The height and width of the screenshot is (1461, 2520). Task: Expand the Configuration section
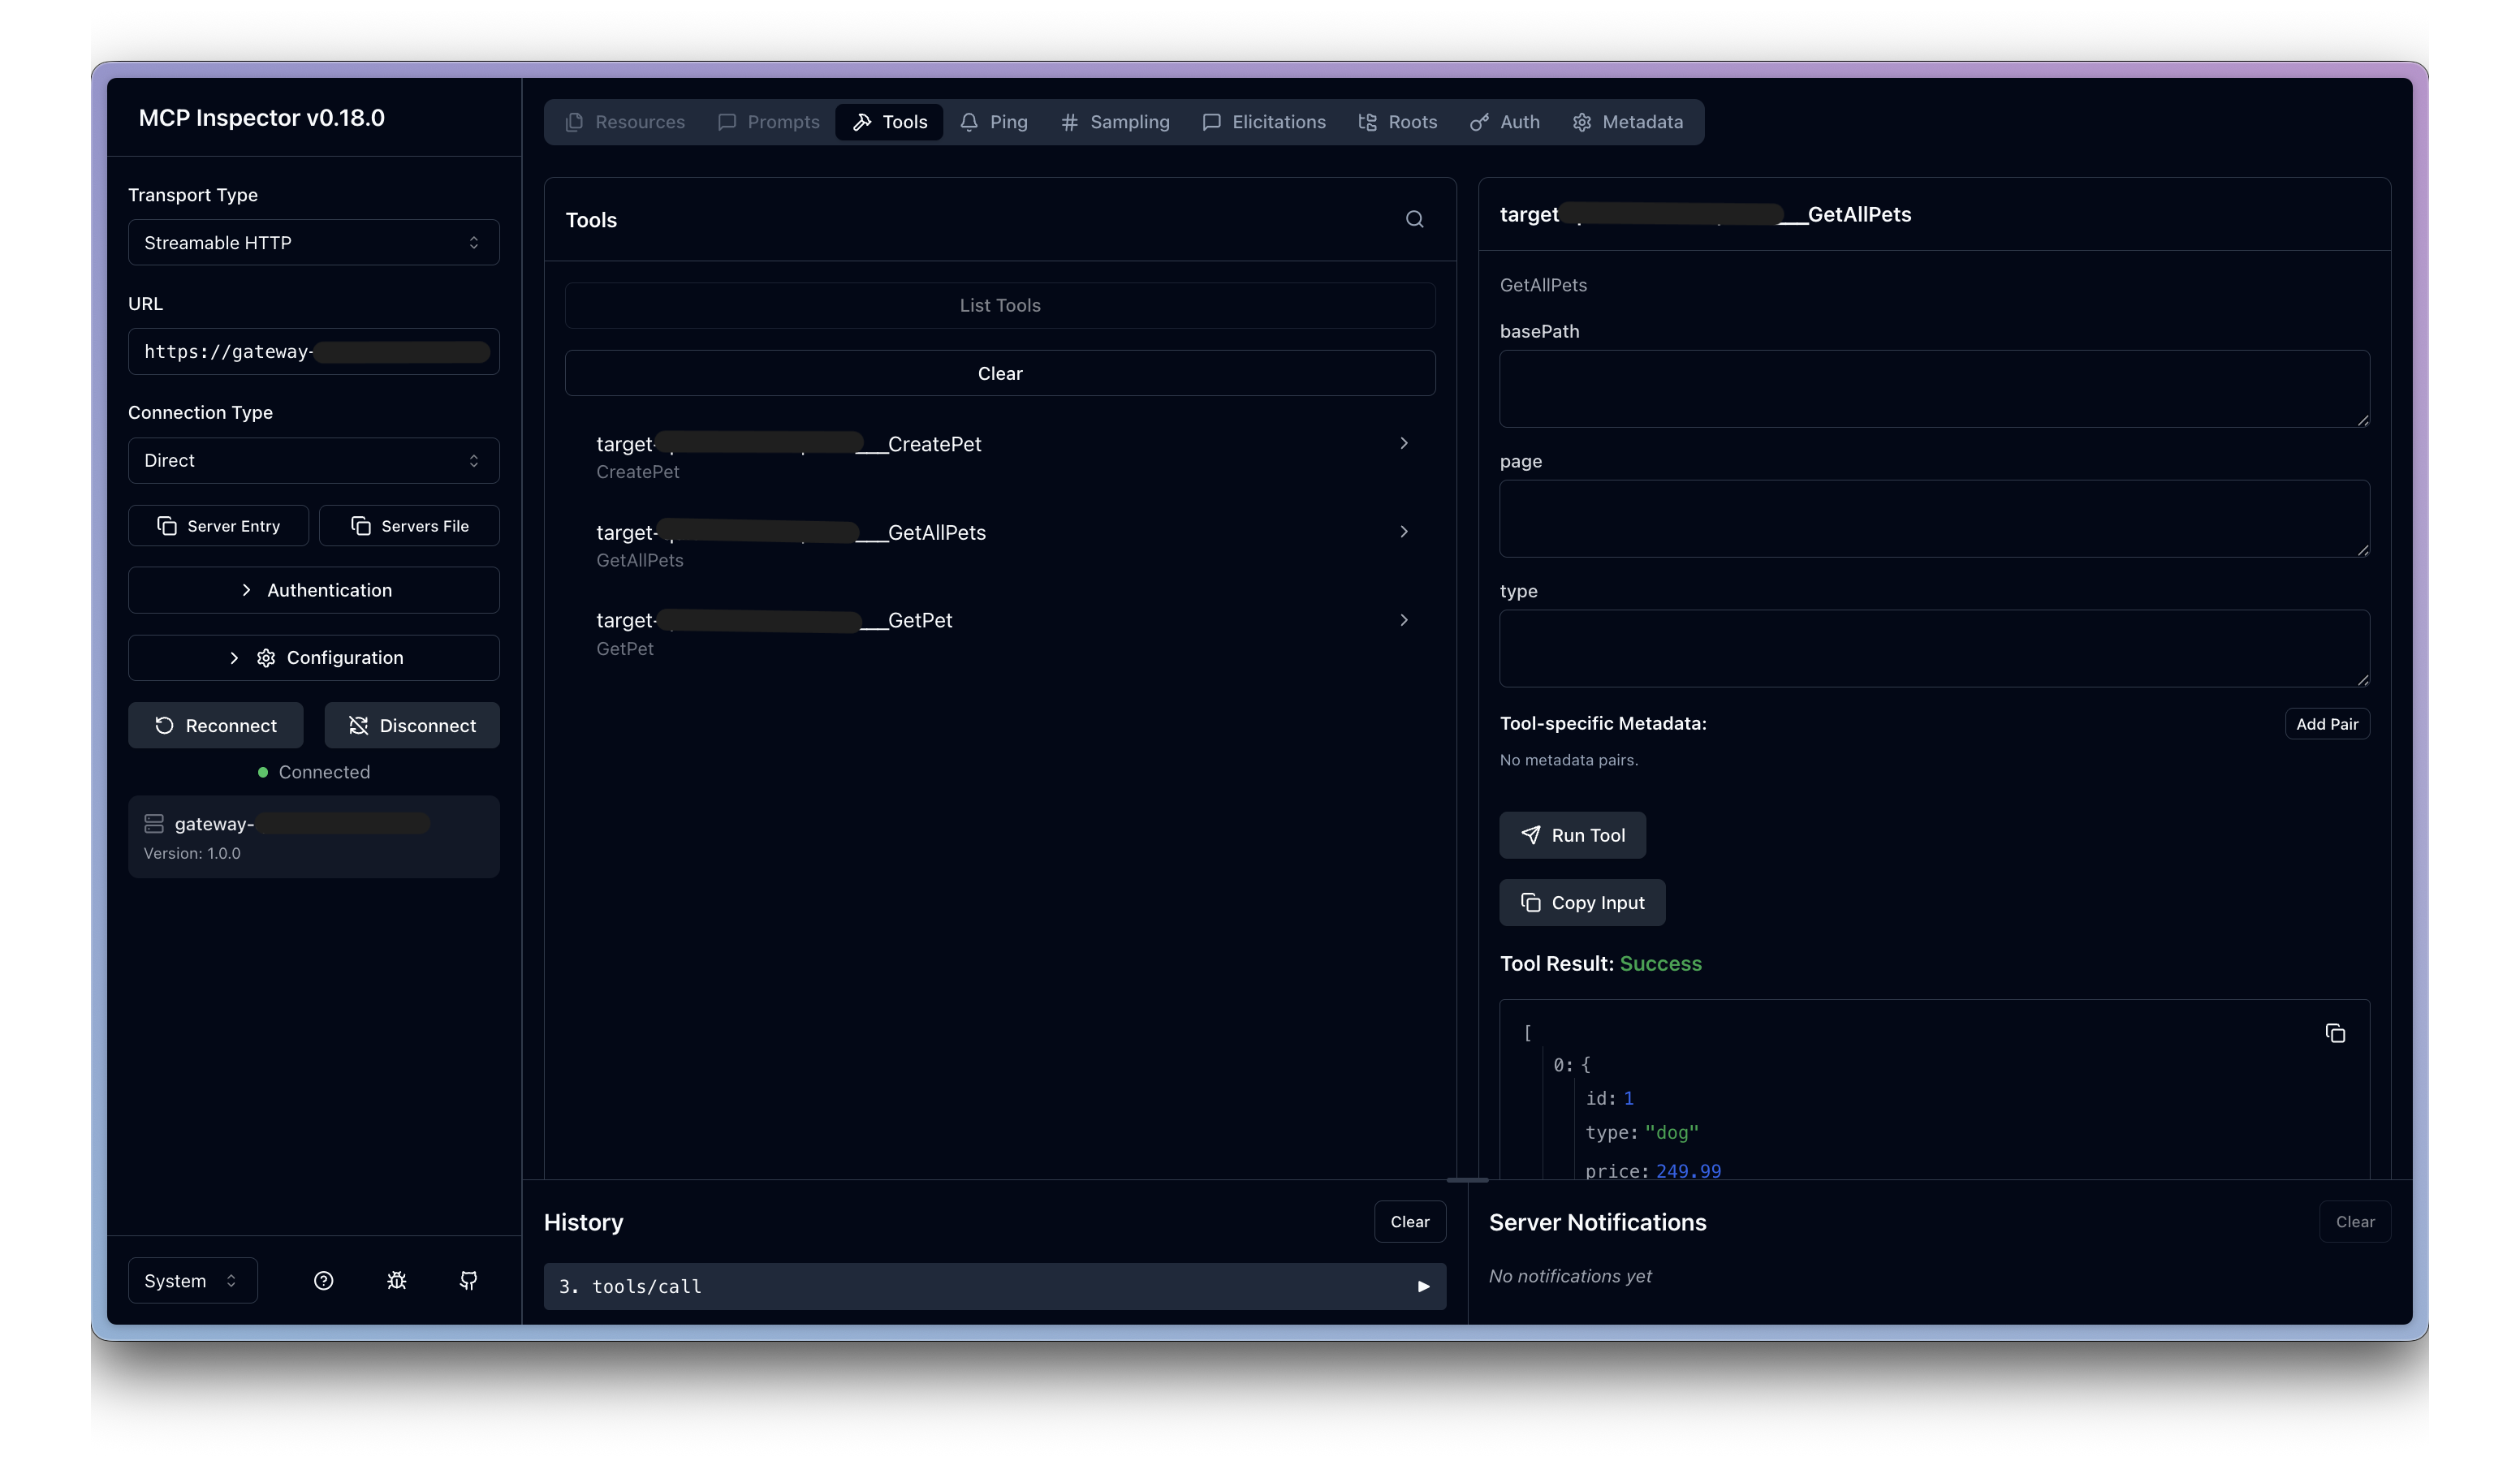pyautogui.click(x=313, y=658)
